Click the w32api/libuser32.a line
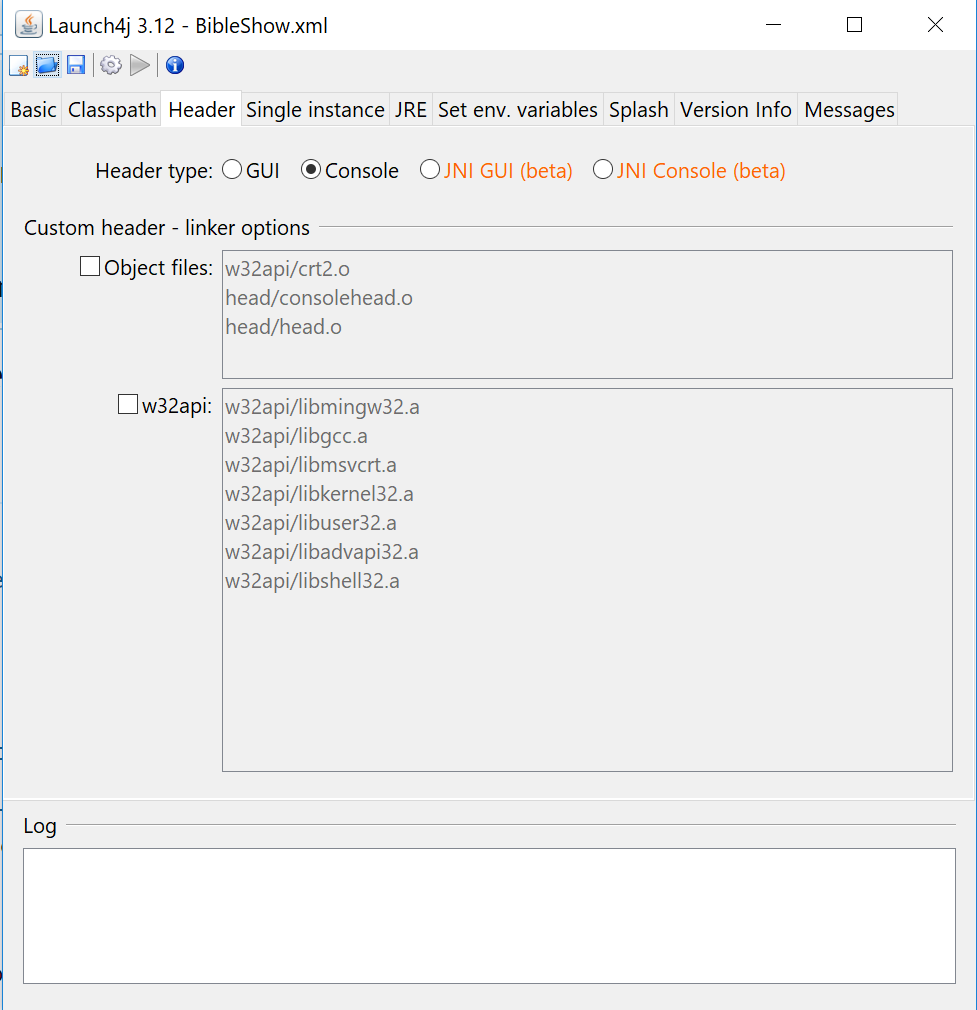The image size is (977, 1010). [310, 523]
